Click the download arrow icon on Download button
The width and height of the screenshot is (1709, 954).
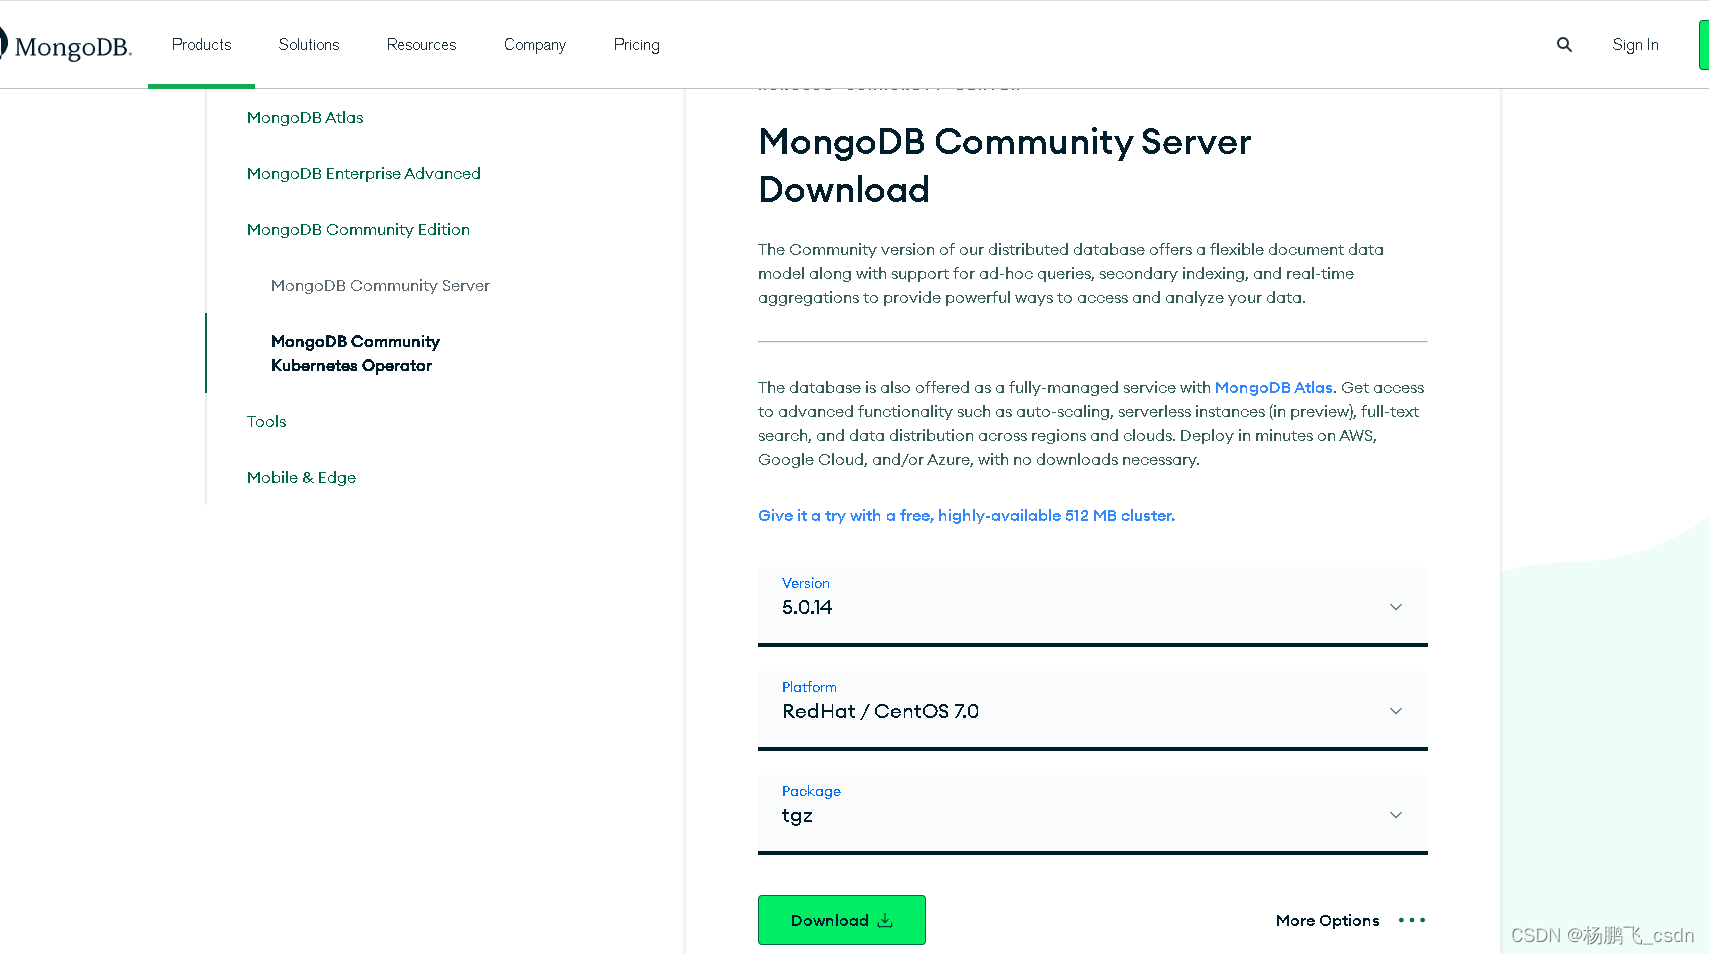(x=886, y=920)
